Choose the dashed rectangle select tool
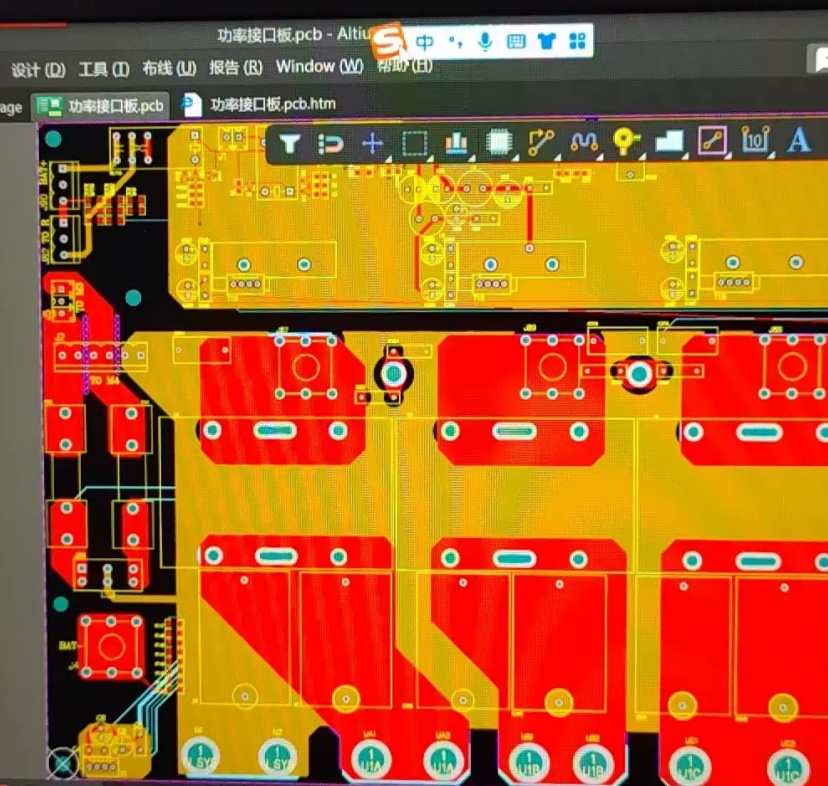Screen dimensions: 828x786 tap(415, 143)
